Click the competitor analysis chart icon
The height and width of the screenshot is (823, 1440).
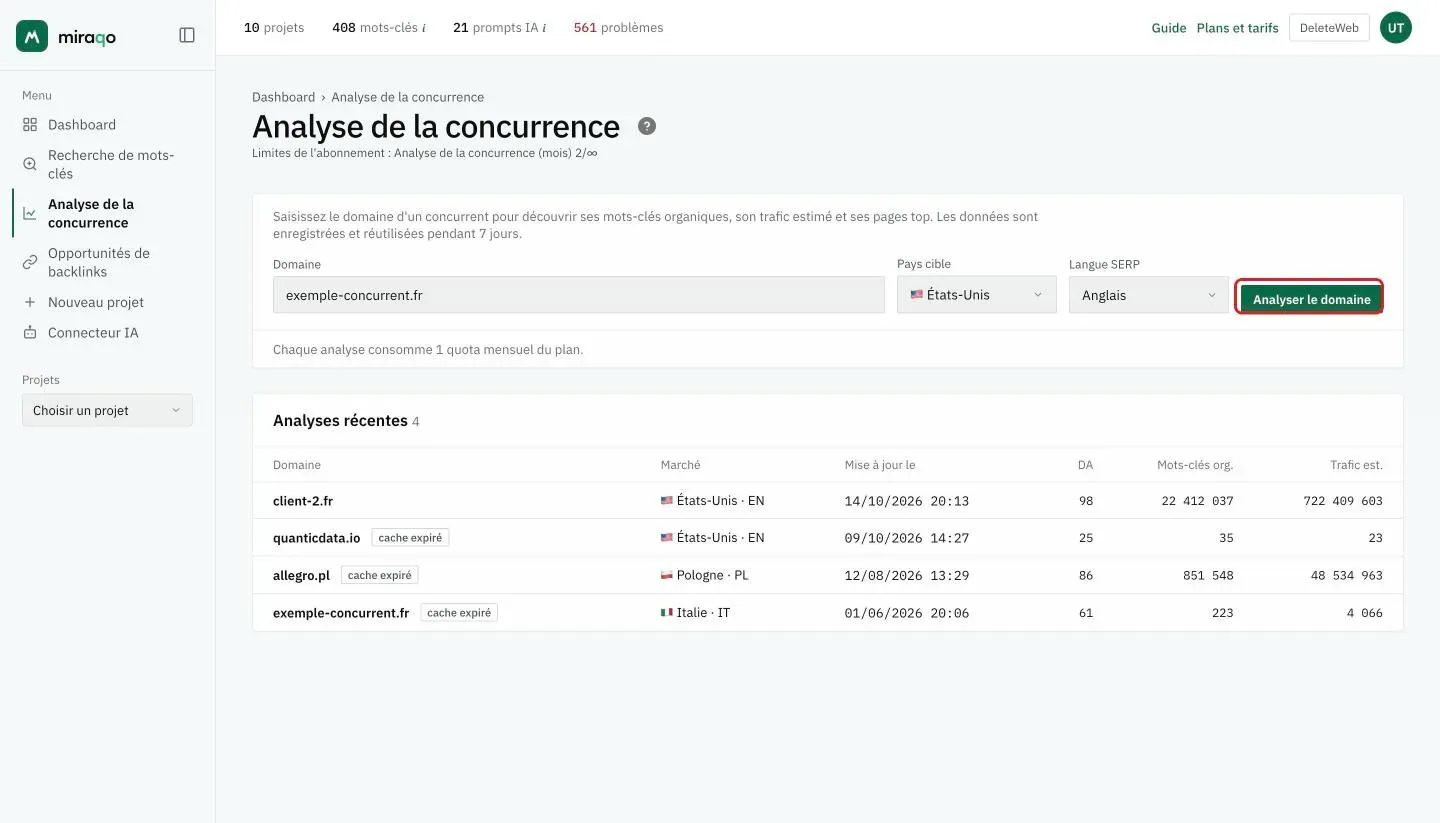click(30, 213)
